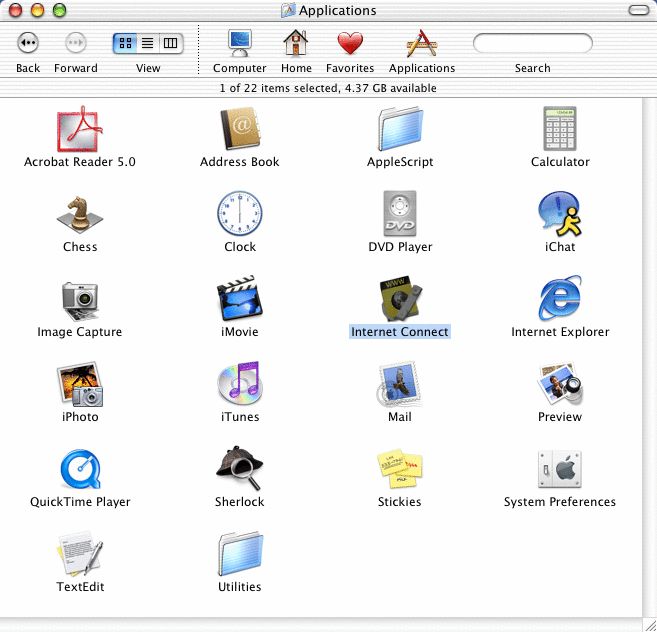Click the Acrobat Reader 5.0 label

pyautogui.click(x=80, y=162)
